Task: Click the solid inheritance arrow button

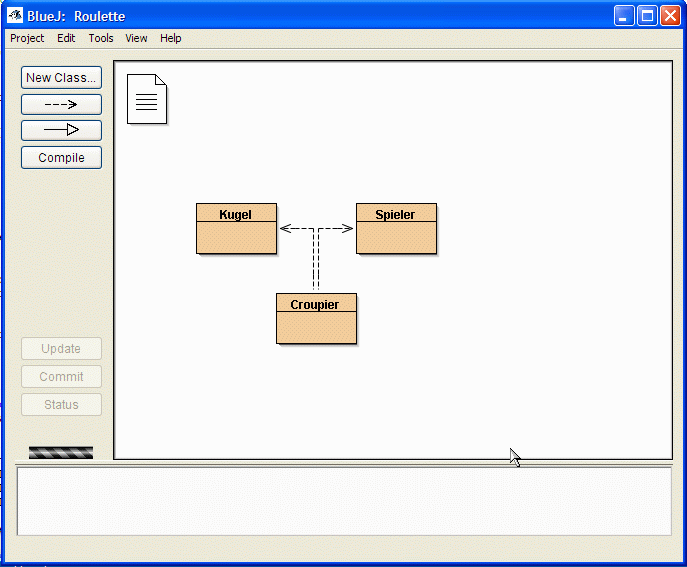Action: tap(61, 130)
